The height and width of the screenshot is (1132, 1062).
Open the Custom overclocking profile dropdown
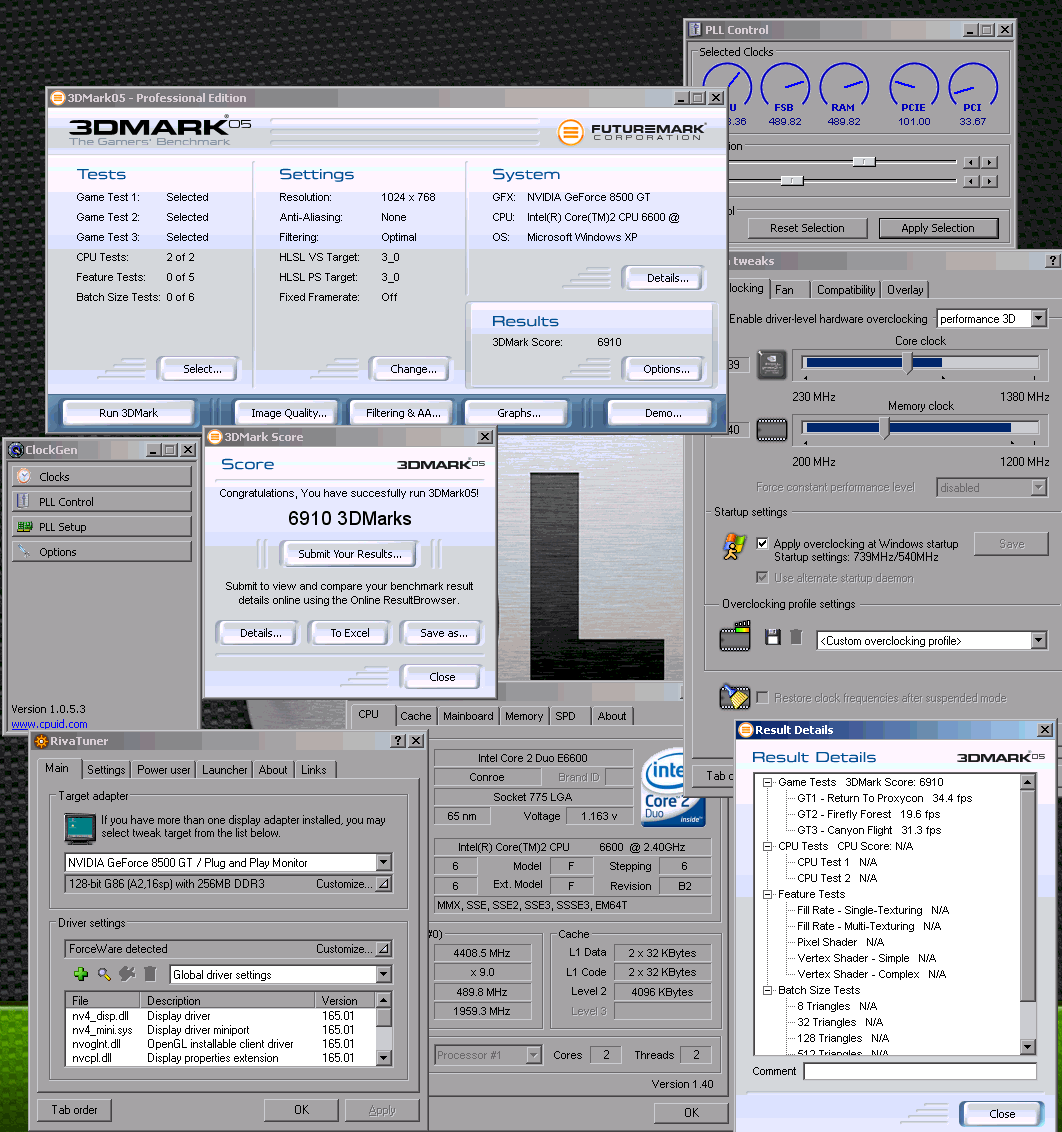[1038, 640]
